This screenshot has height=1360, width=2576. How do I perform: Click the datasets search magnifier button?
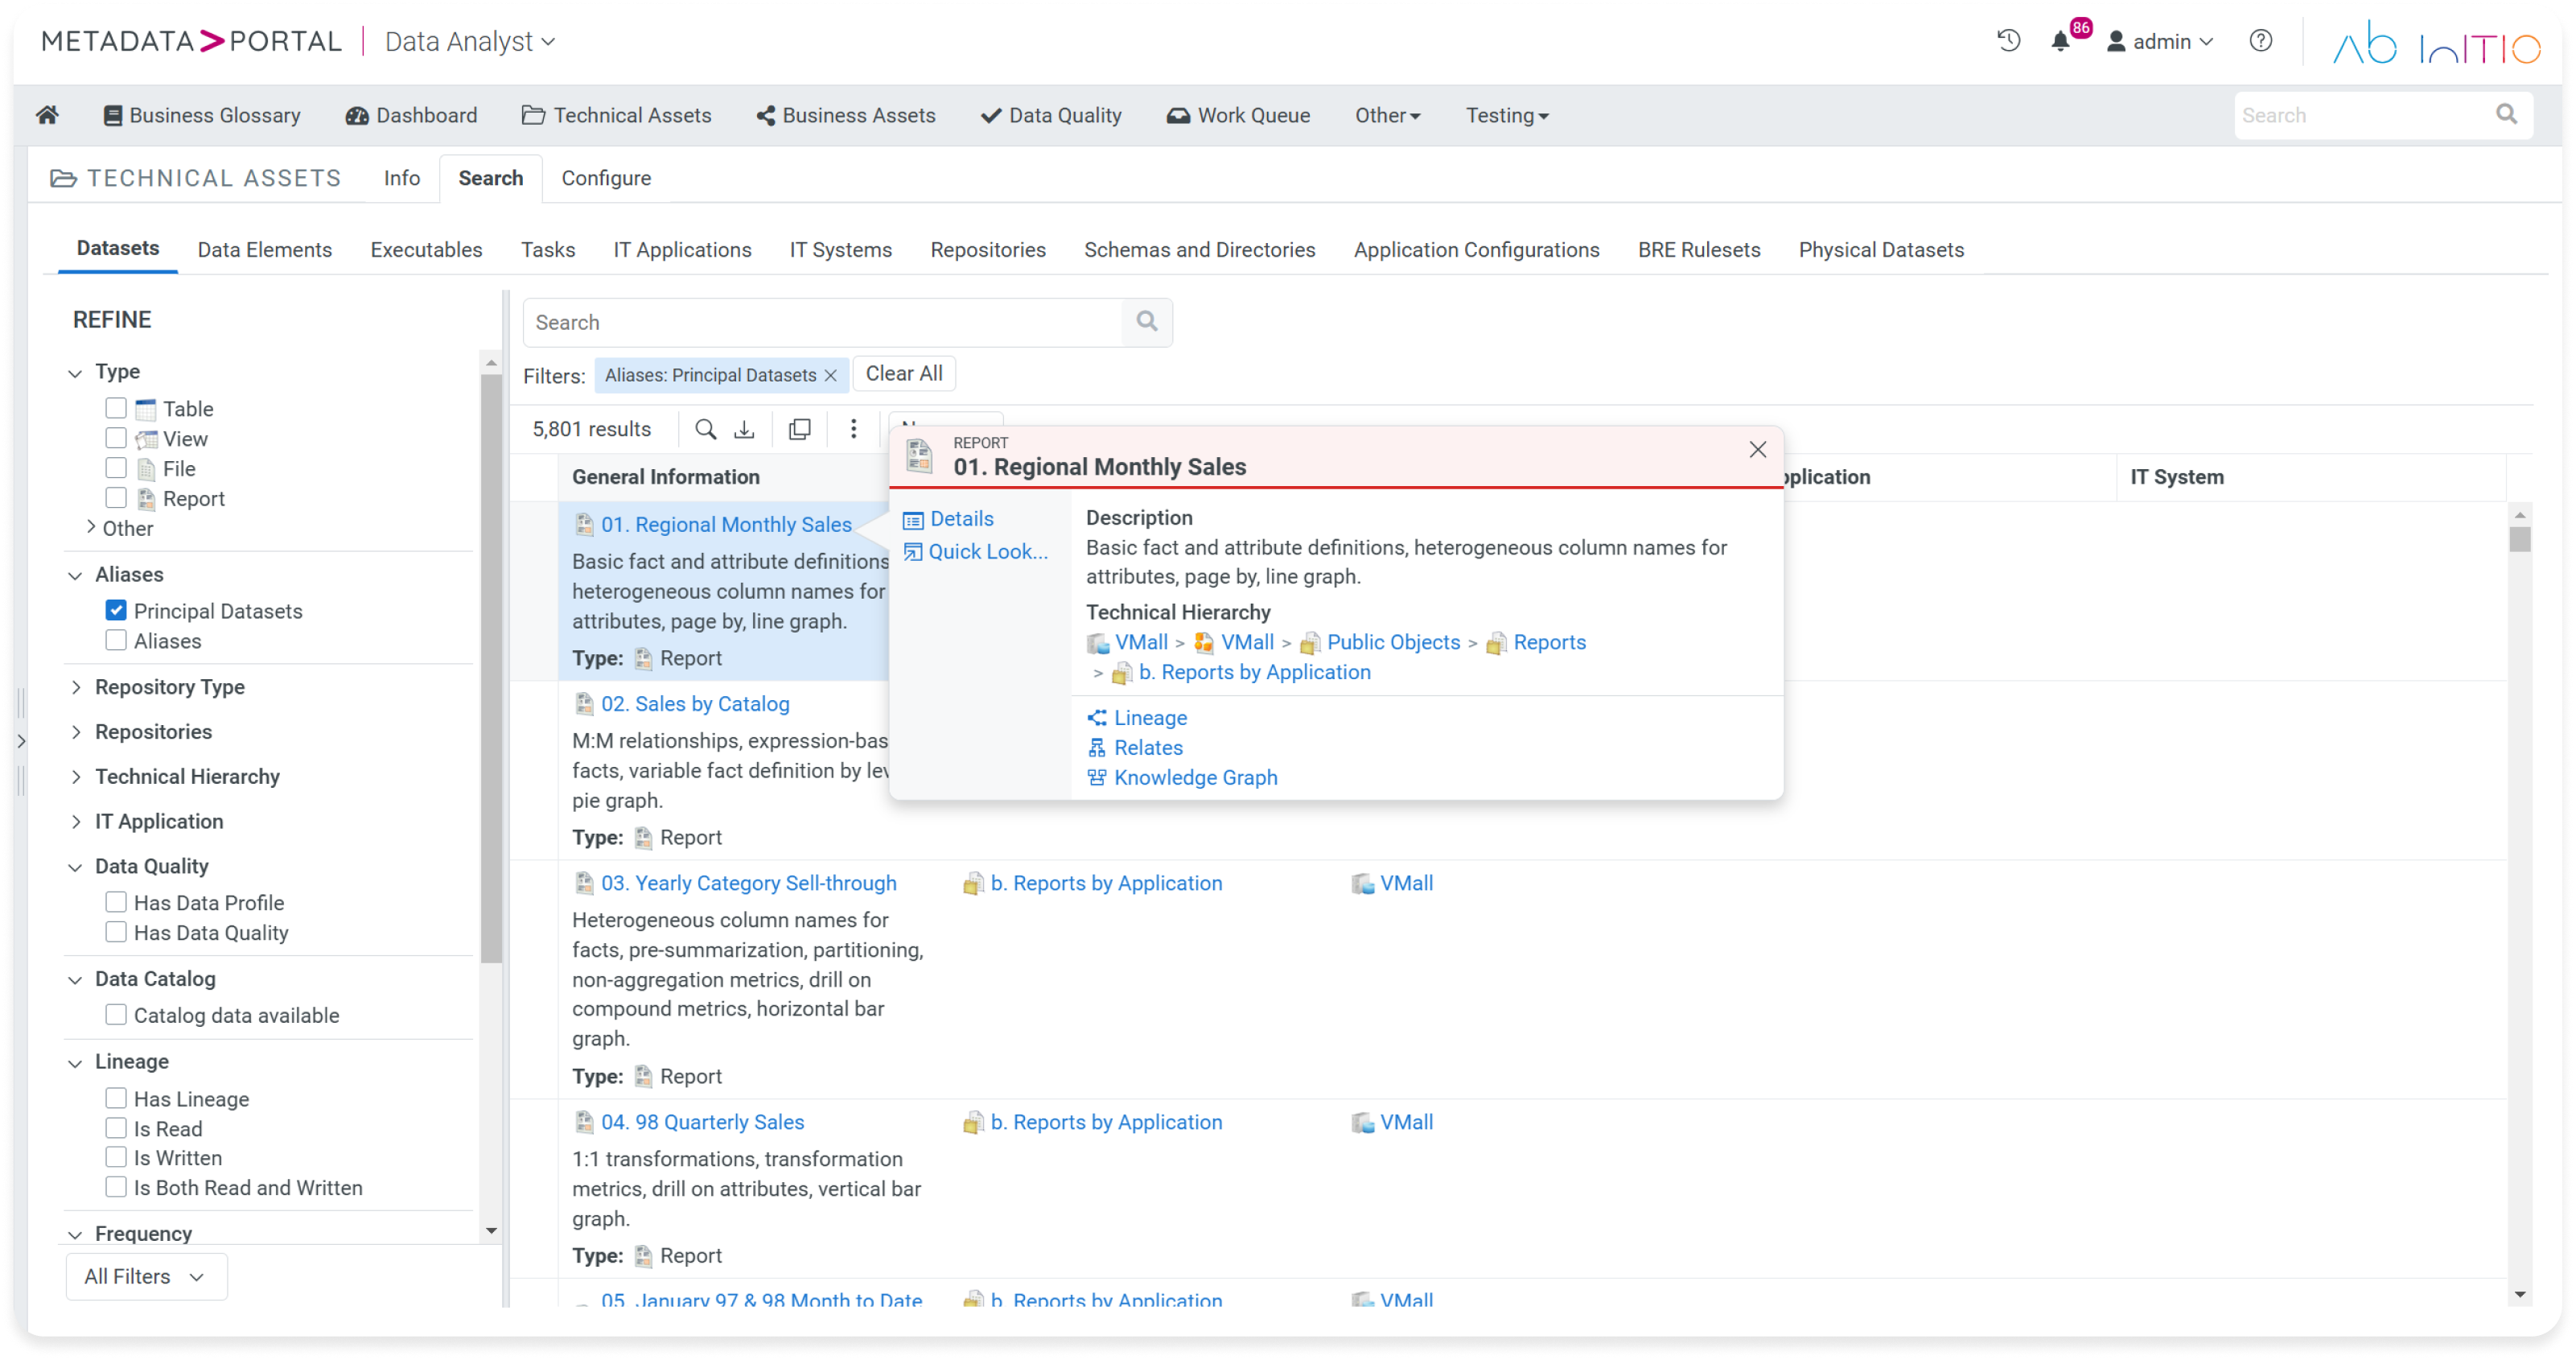pos(1147,322)
